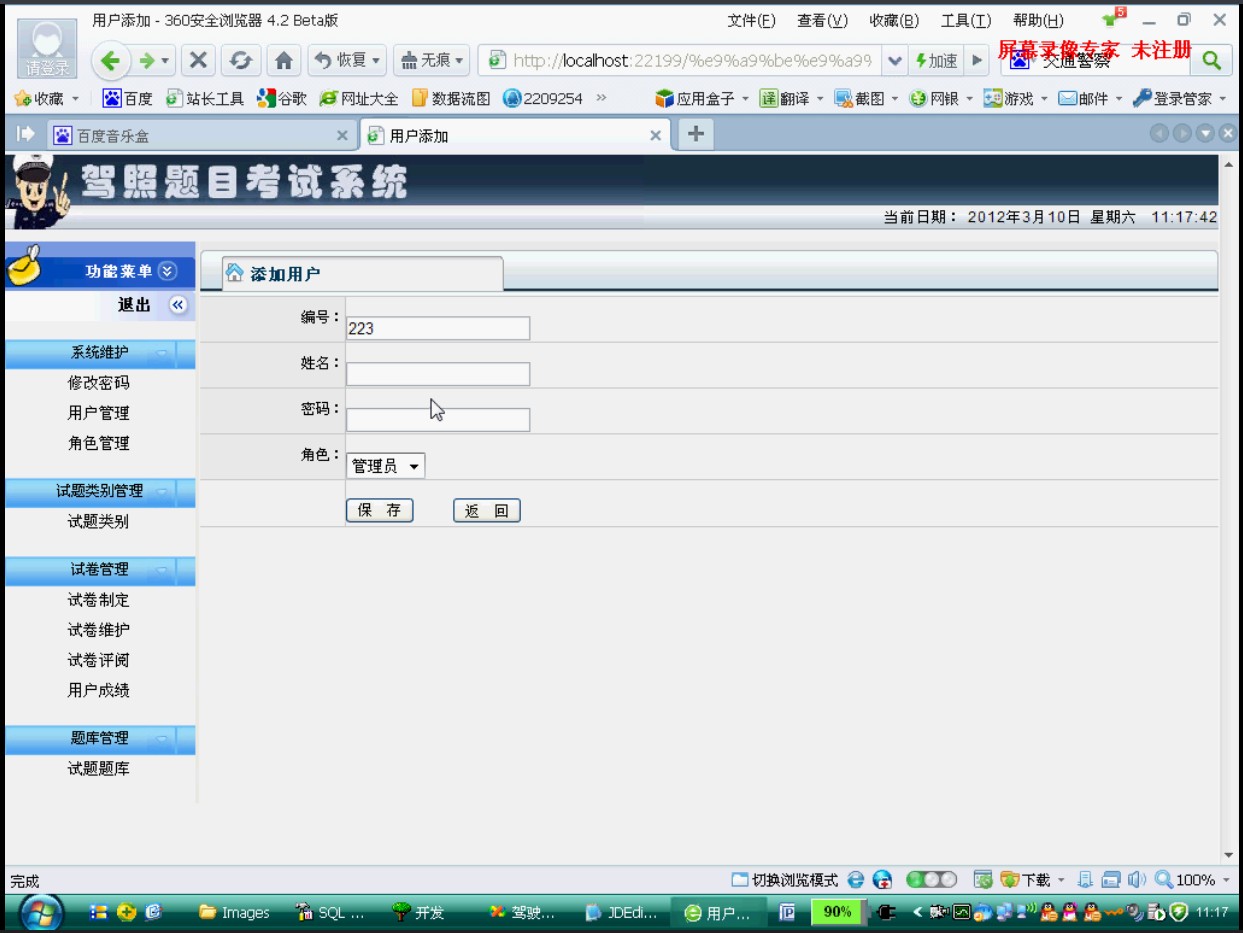This screenshot has width=1243, height=933.
Task: Click the 返回 back button
Action: point(487,511)
